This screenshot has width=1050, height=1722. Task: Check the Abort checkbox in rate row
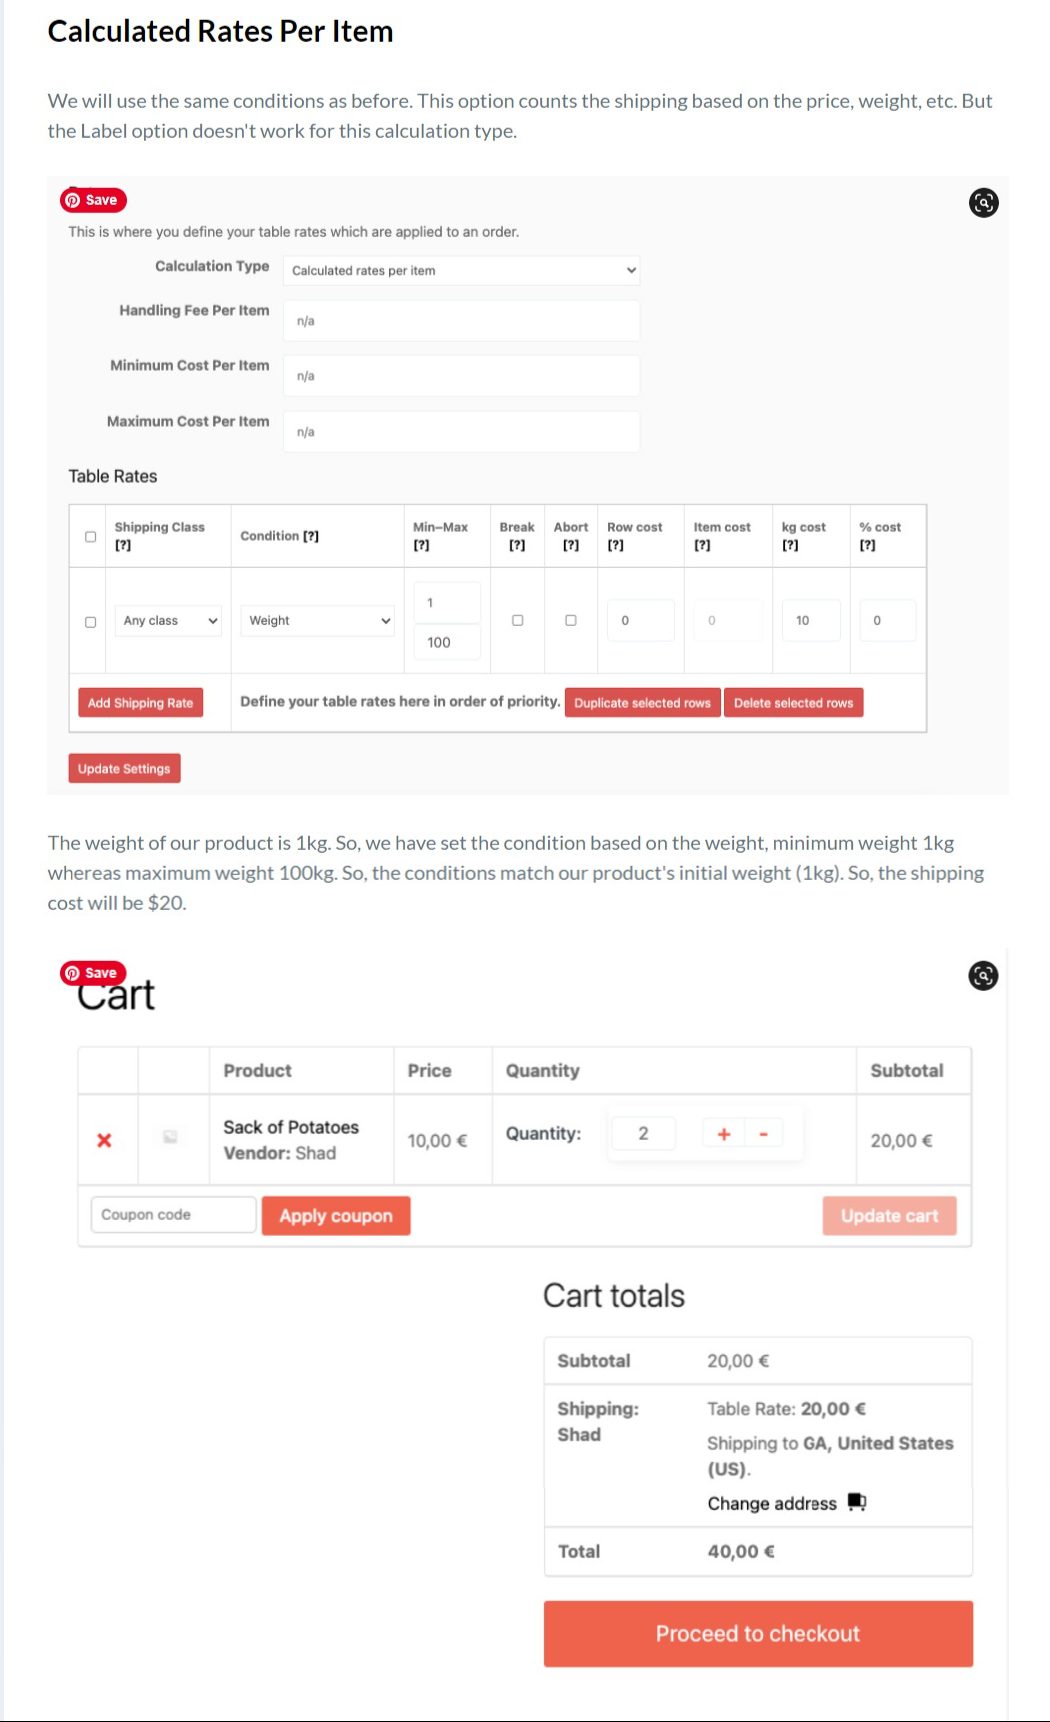[x=571, y=620]
